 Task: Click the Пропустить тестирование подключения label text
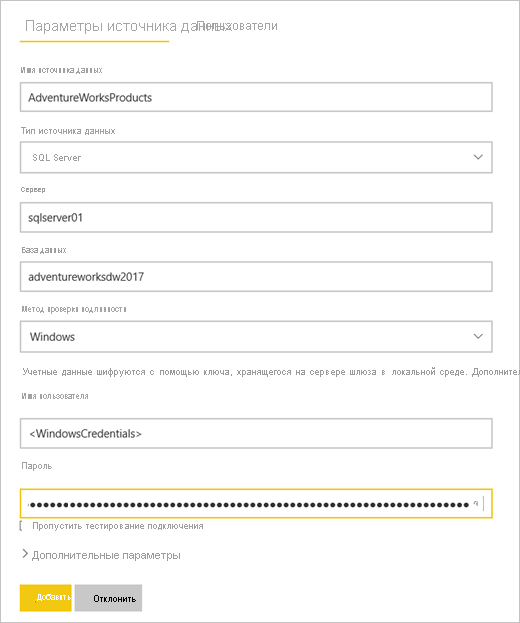pos(118,526)
